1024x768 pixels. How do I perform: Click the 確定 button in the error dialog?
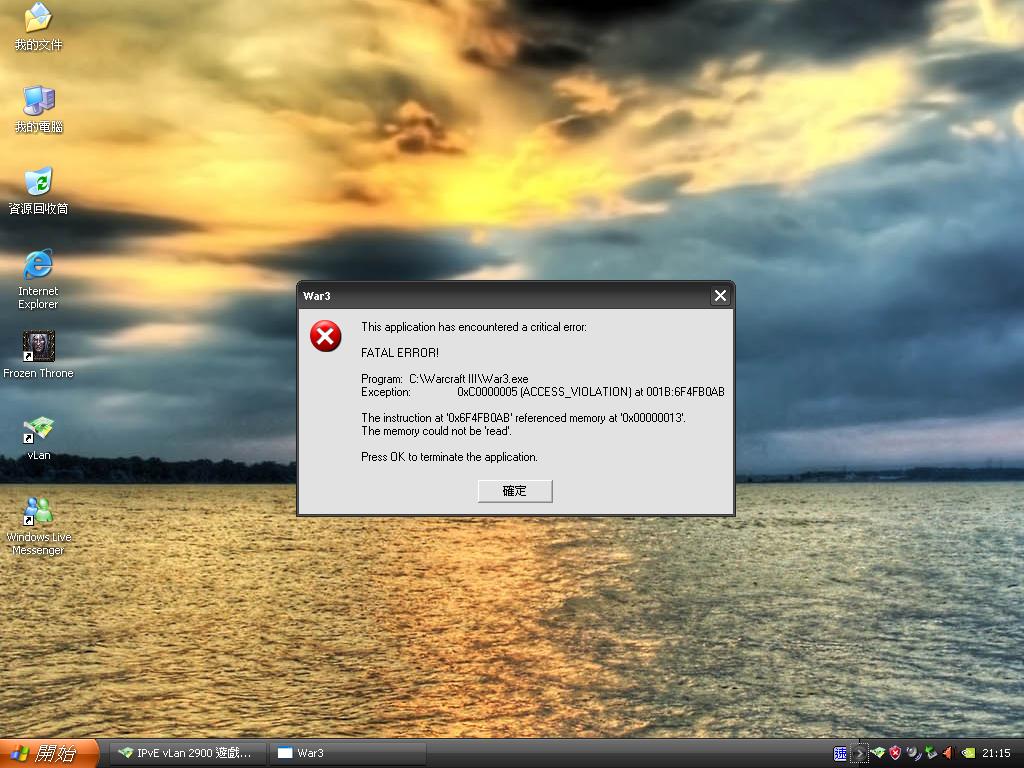tap(515, 491)
